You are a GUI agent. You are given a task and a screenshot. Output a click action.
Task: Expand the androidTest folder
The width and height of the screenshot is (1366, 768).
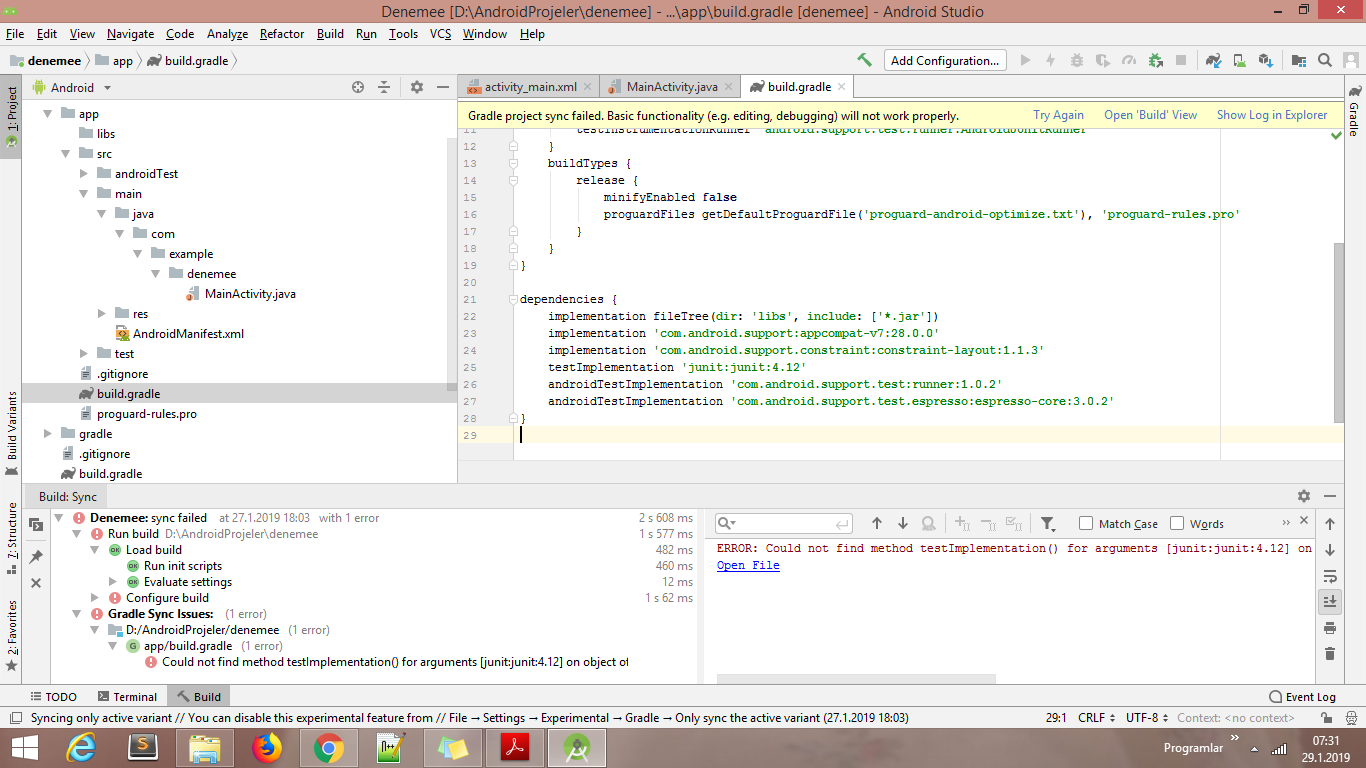(84, 174)
